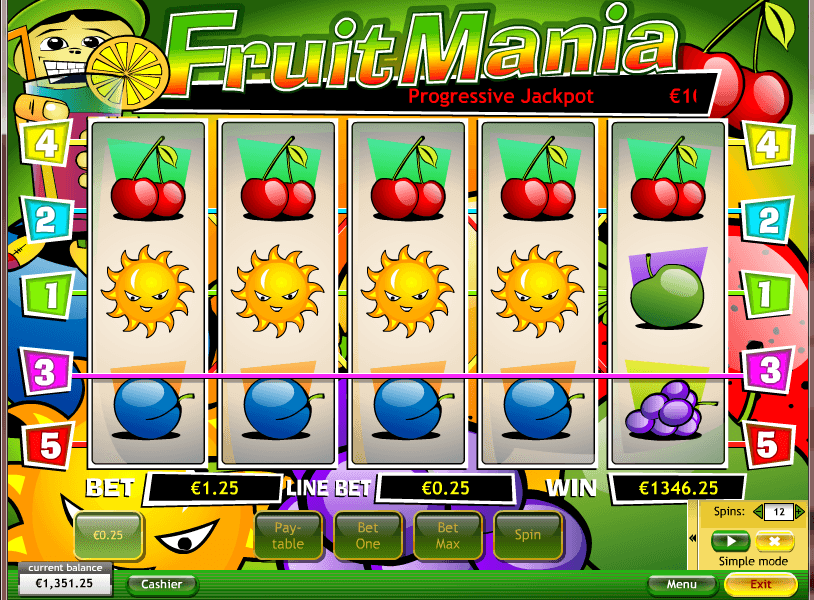Select the left payline 2 cyan marker
Viewport: 814px width, 600px height.
pos(46,219)
